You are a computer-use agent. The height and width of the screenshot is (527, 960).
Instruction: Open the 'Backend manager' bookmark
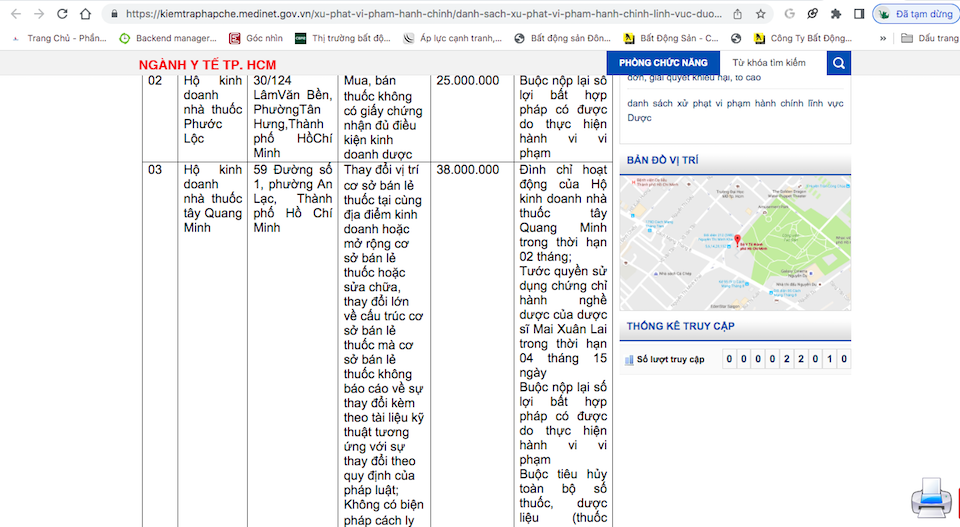click(168, 38)
